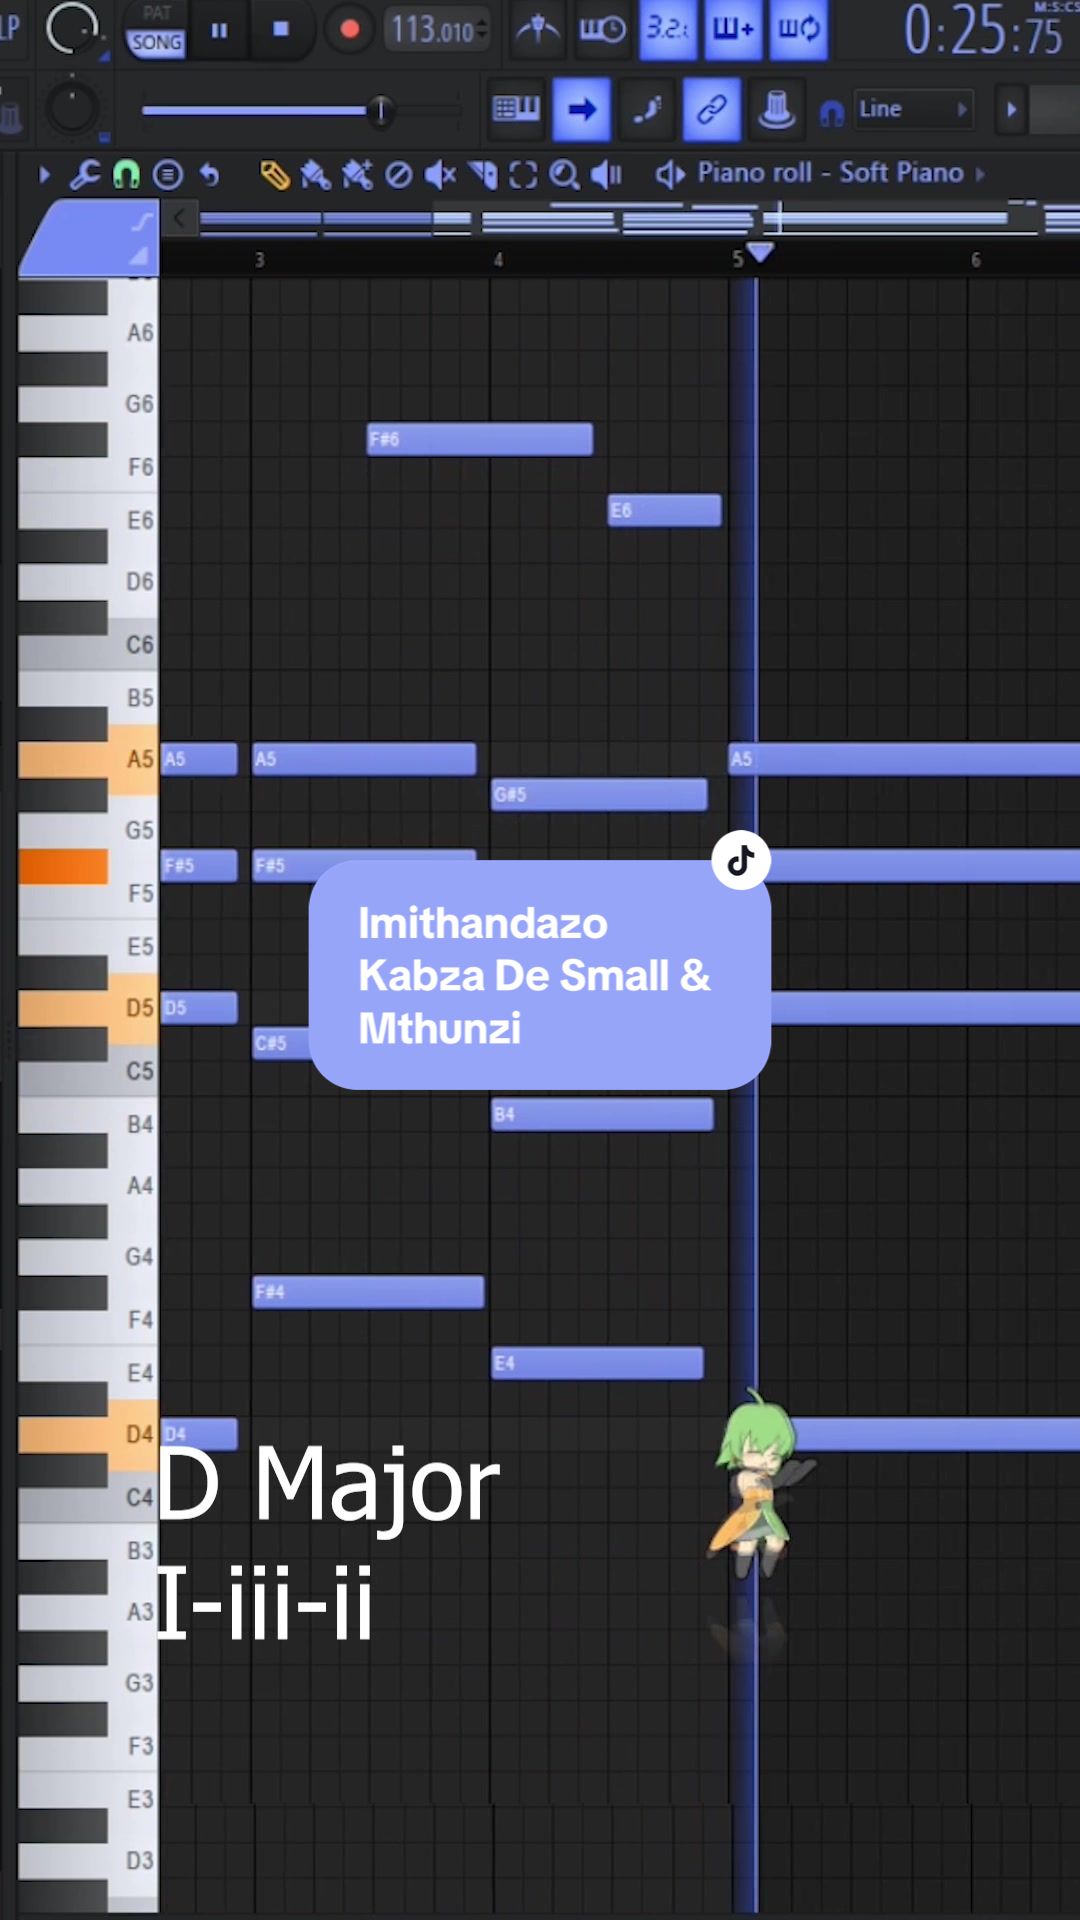Open the Line snap dropdown
Screen dimensions: 1080x1920
click(x=912, y=109)
